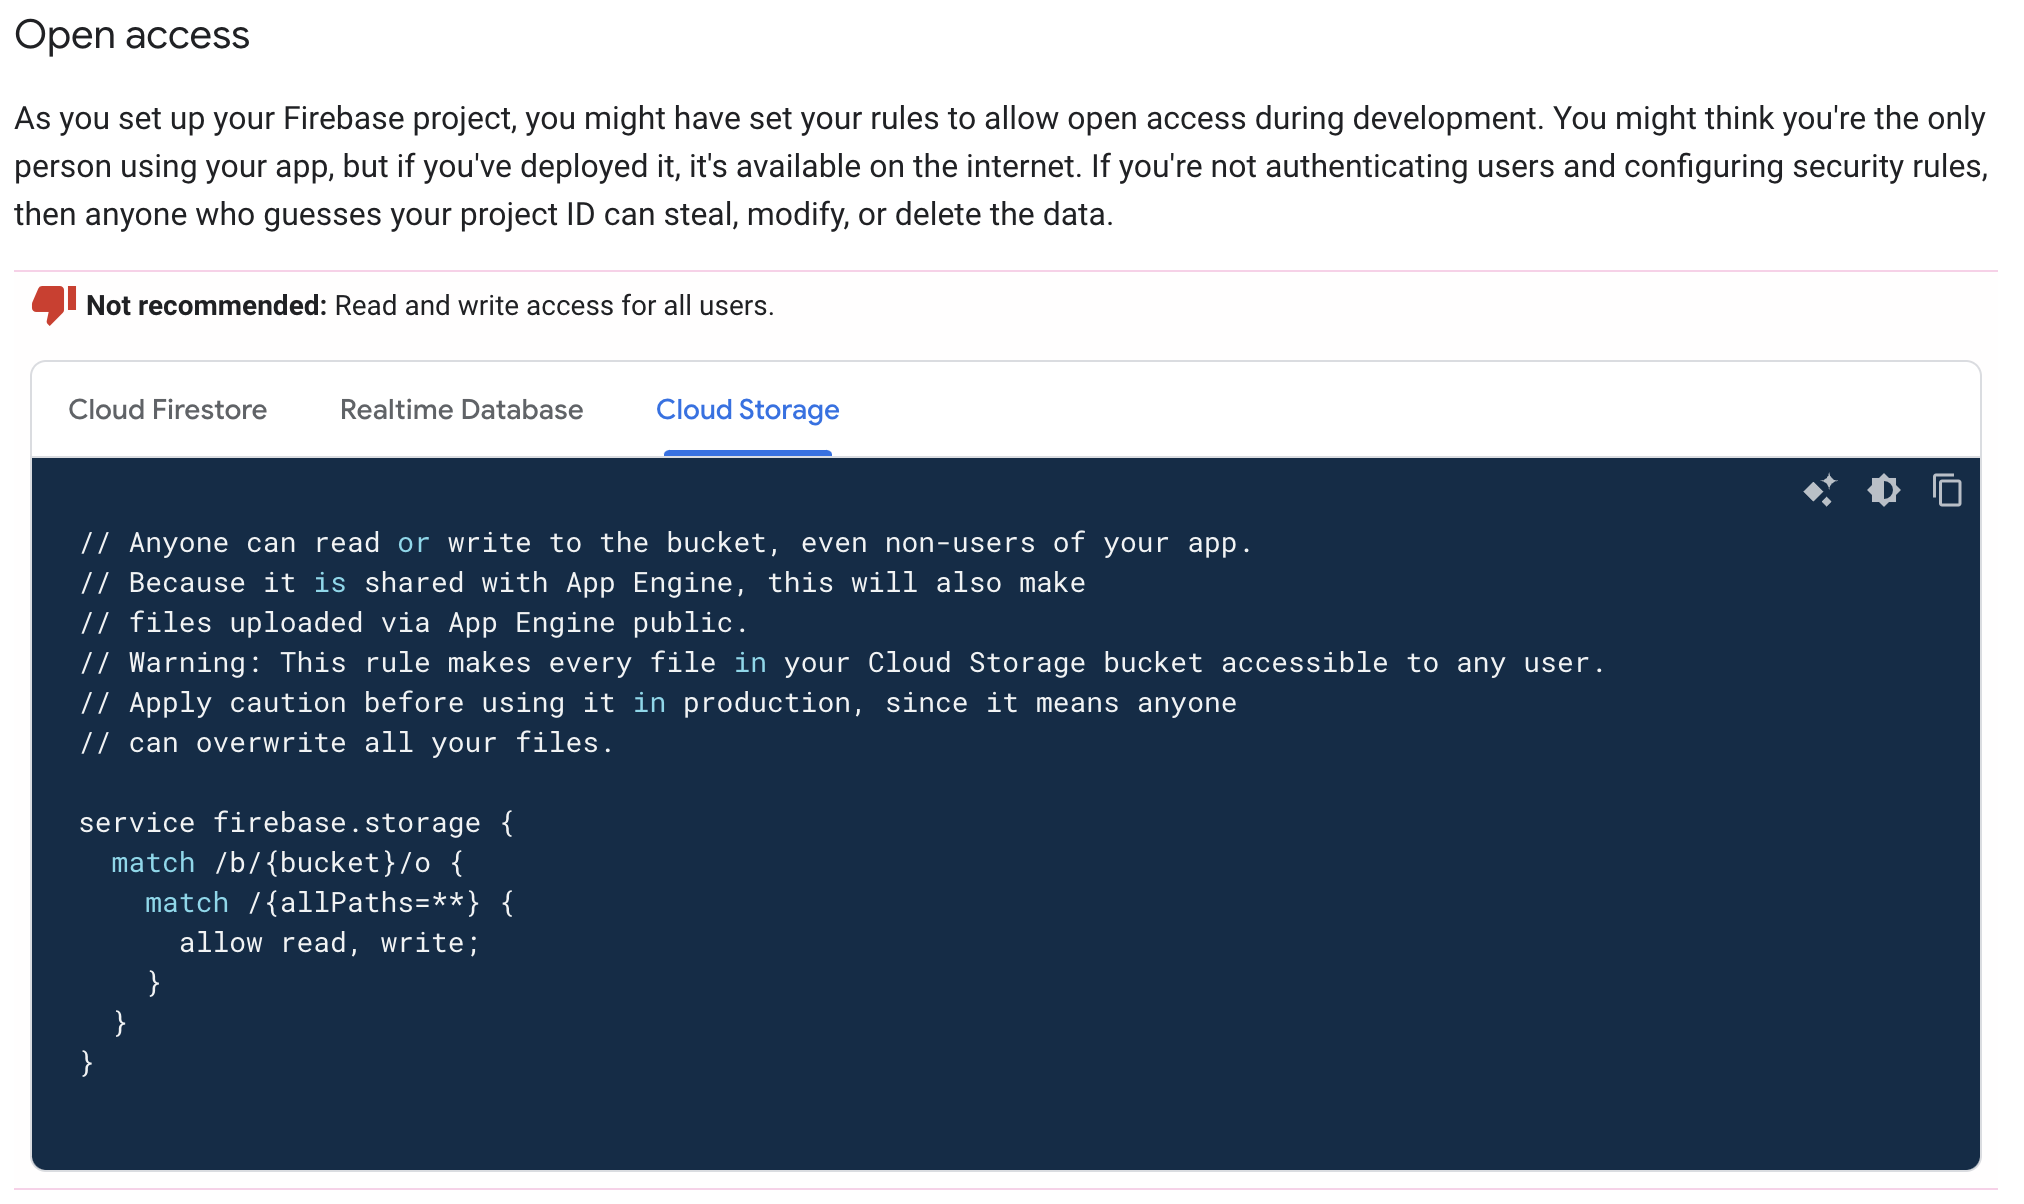Screen dimensions: 2024x1204
Task: Copy the code snippet with the copy icon
Action: 1948,491
